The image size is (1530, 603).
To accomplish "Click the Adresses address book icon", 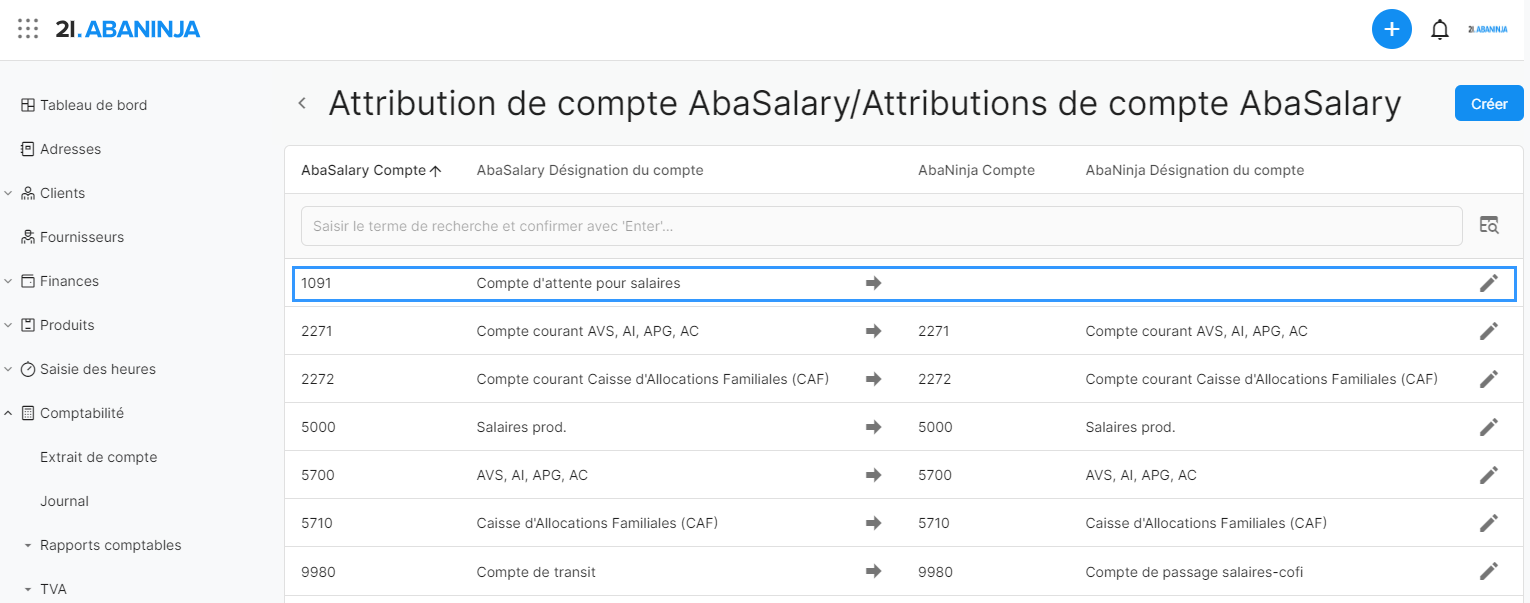I will 28,149.
